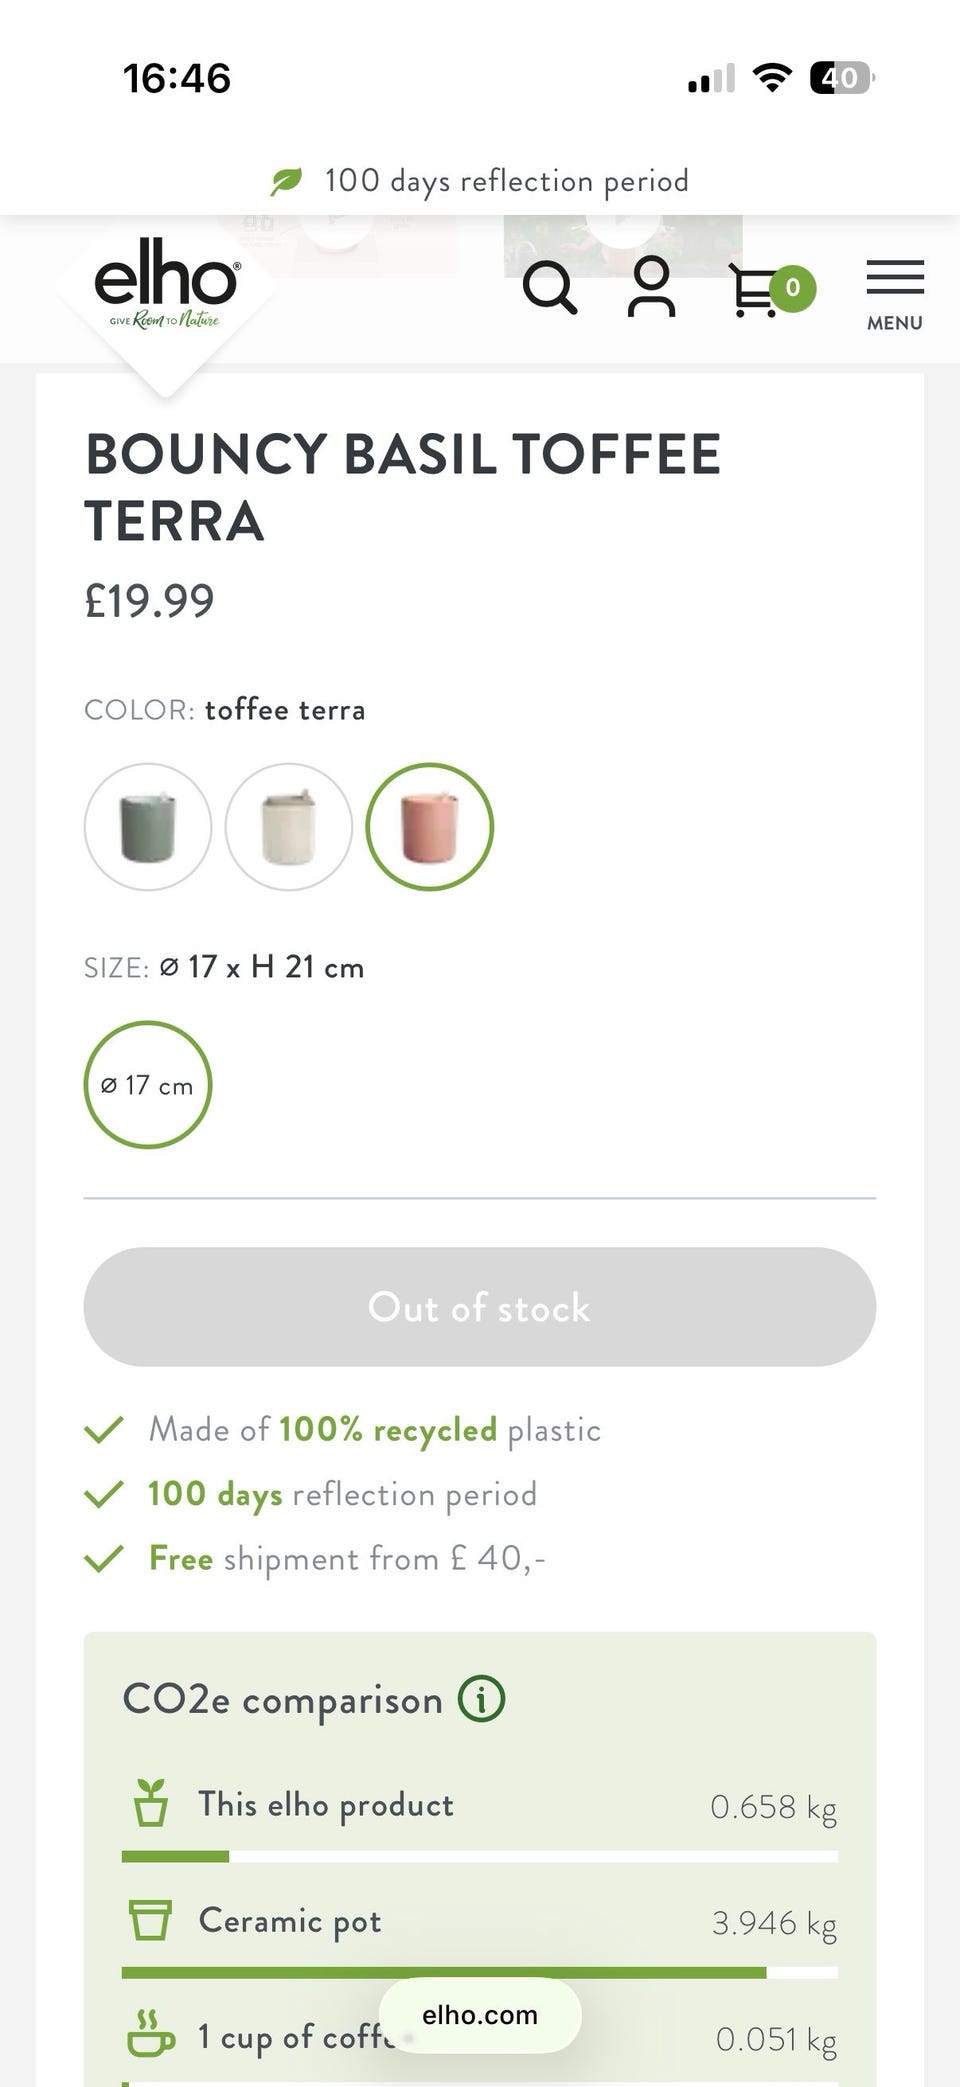The image size is (960, 2087).
Task: Open the user account icon
Action: pyautogui.click(x=652, y=287)
